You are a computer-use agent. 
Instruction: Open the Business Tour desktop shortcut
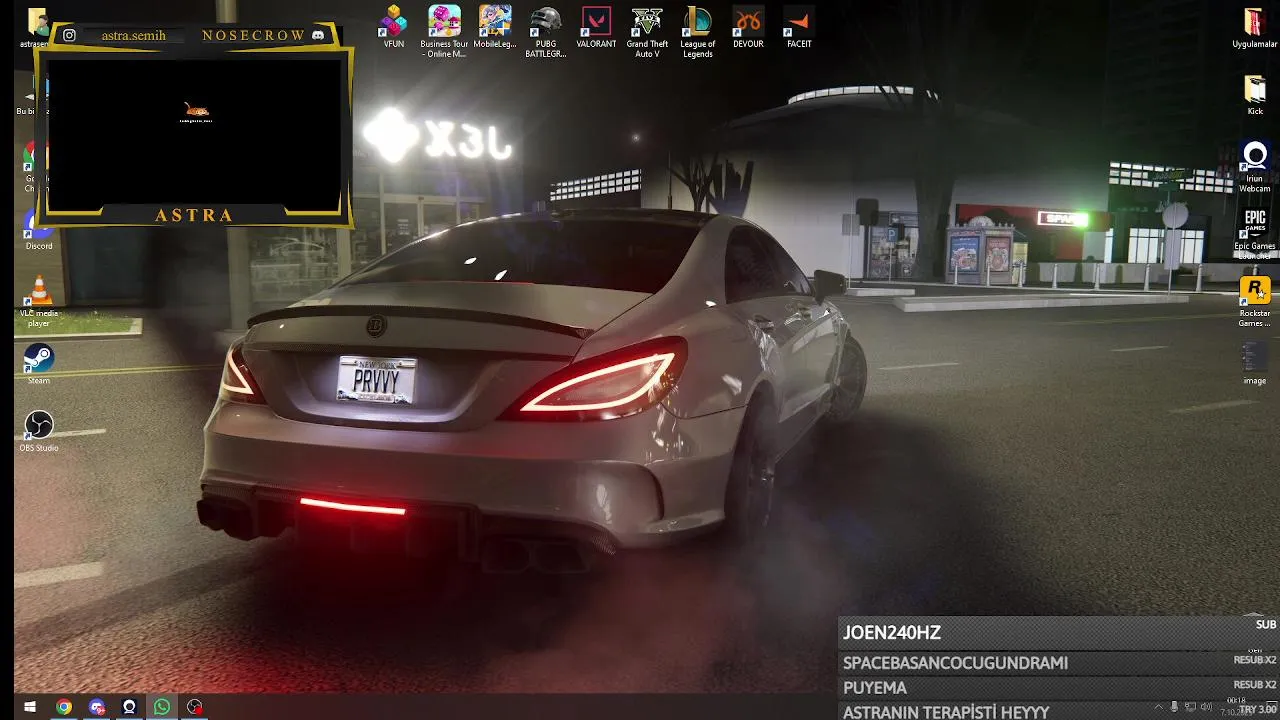(444, 31)
